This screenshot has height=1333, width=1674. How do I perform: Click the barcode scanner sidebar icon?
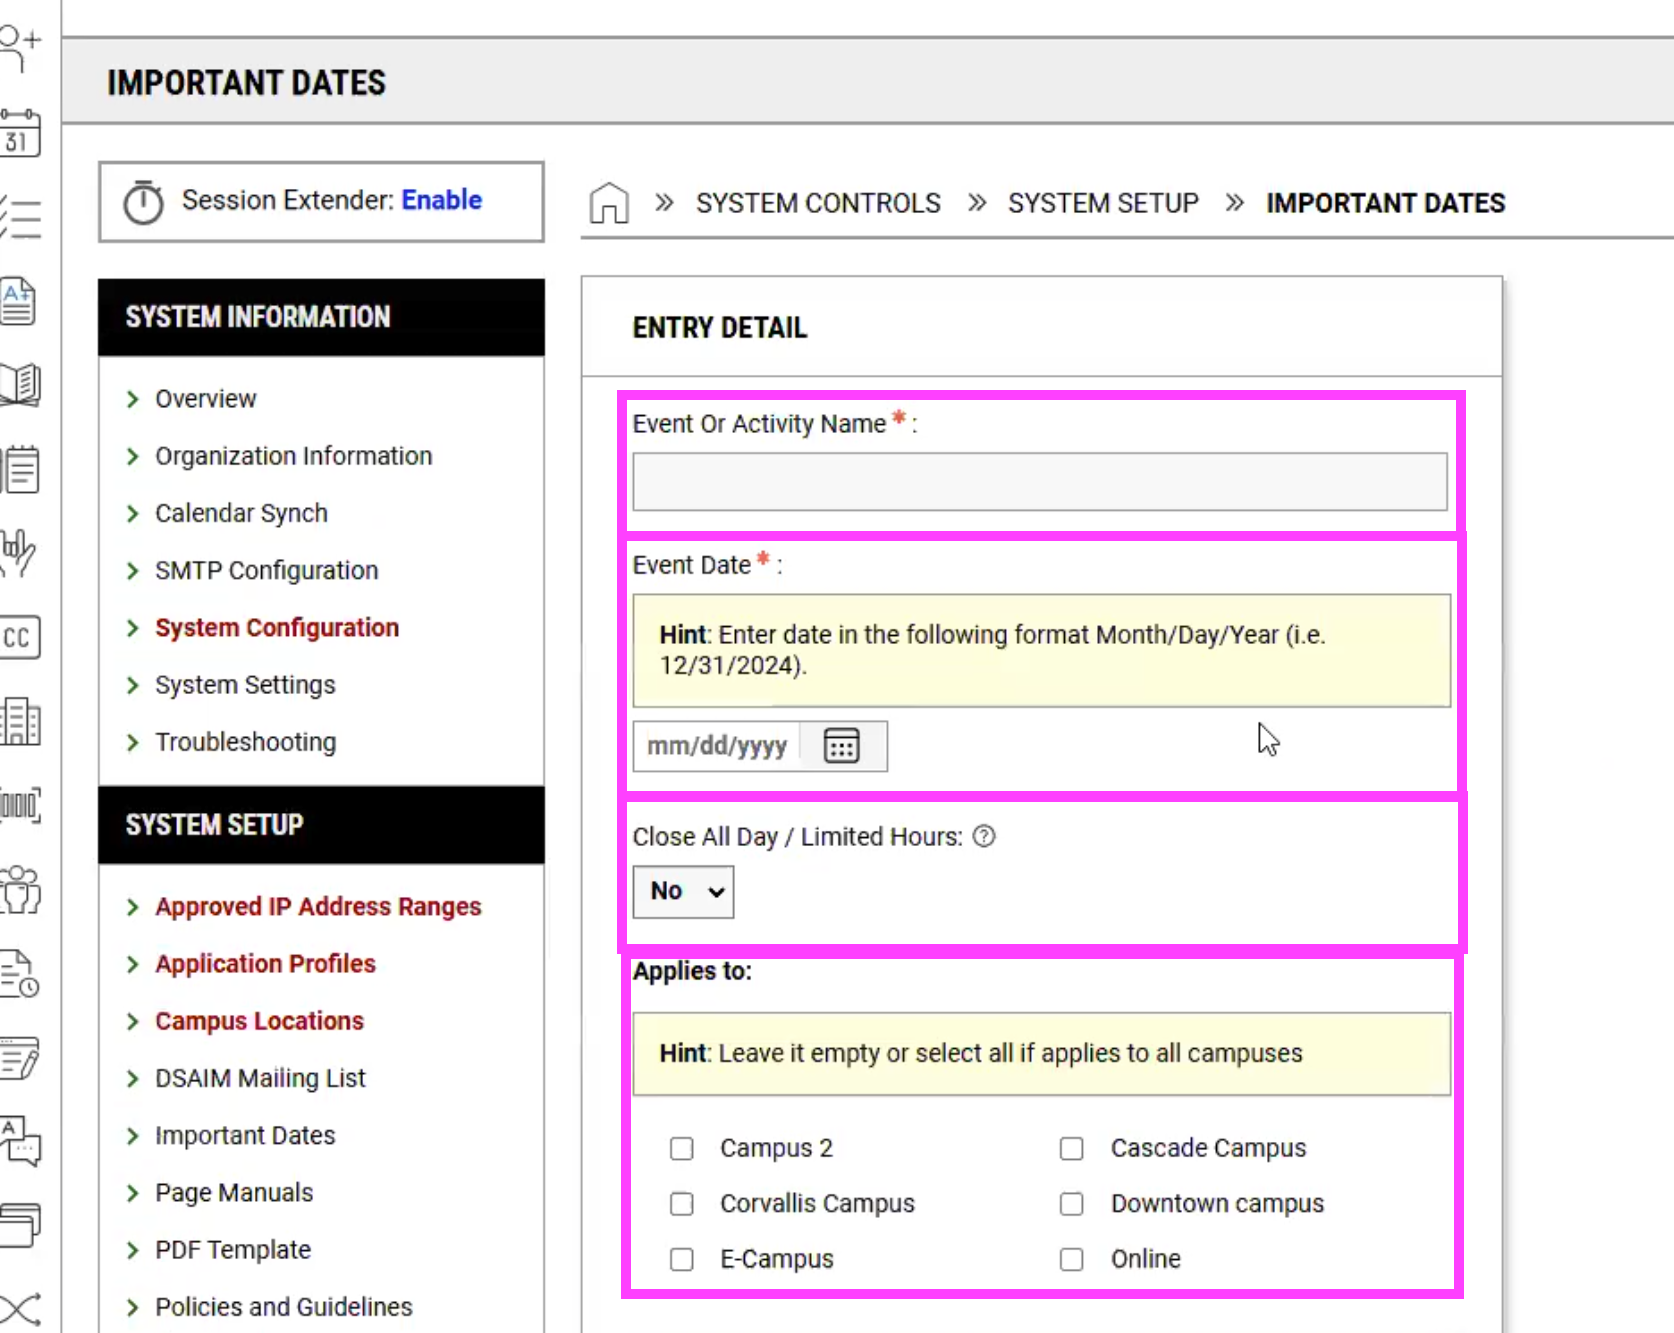point(20,805)
